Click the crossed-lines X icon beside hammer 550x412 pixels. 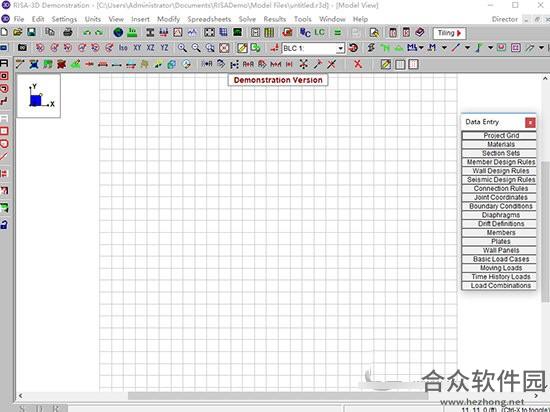click(x=331, y=64)
